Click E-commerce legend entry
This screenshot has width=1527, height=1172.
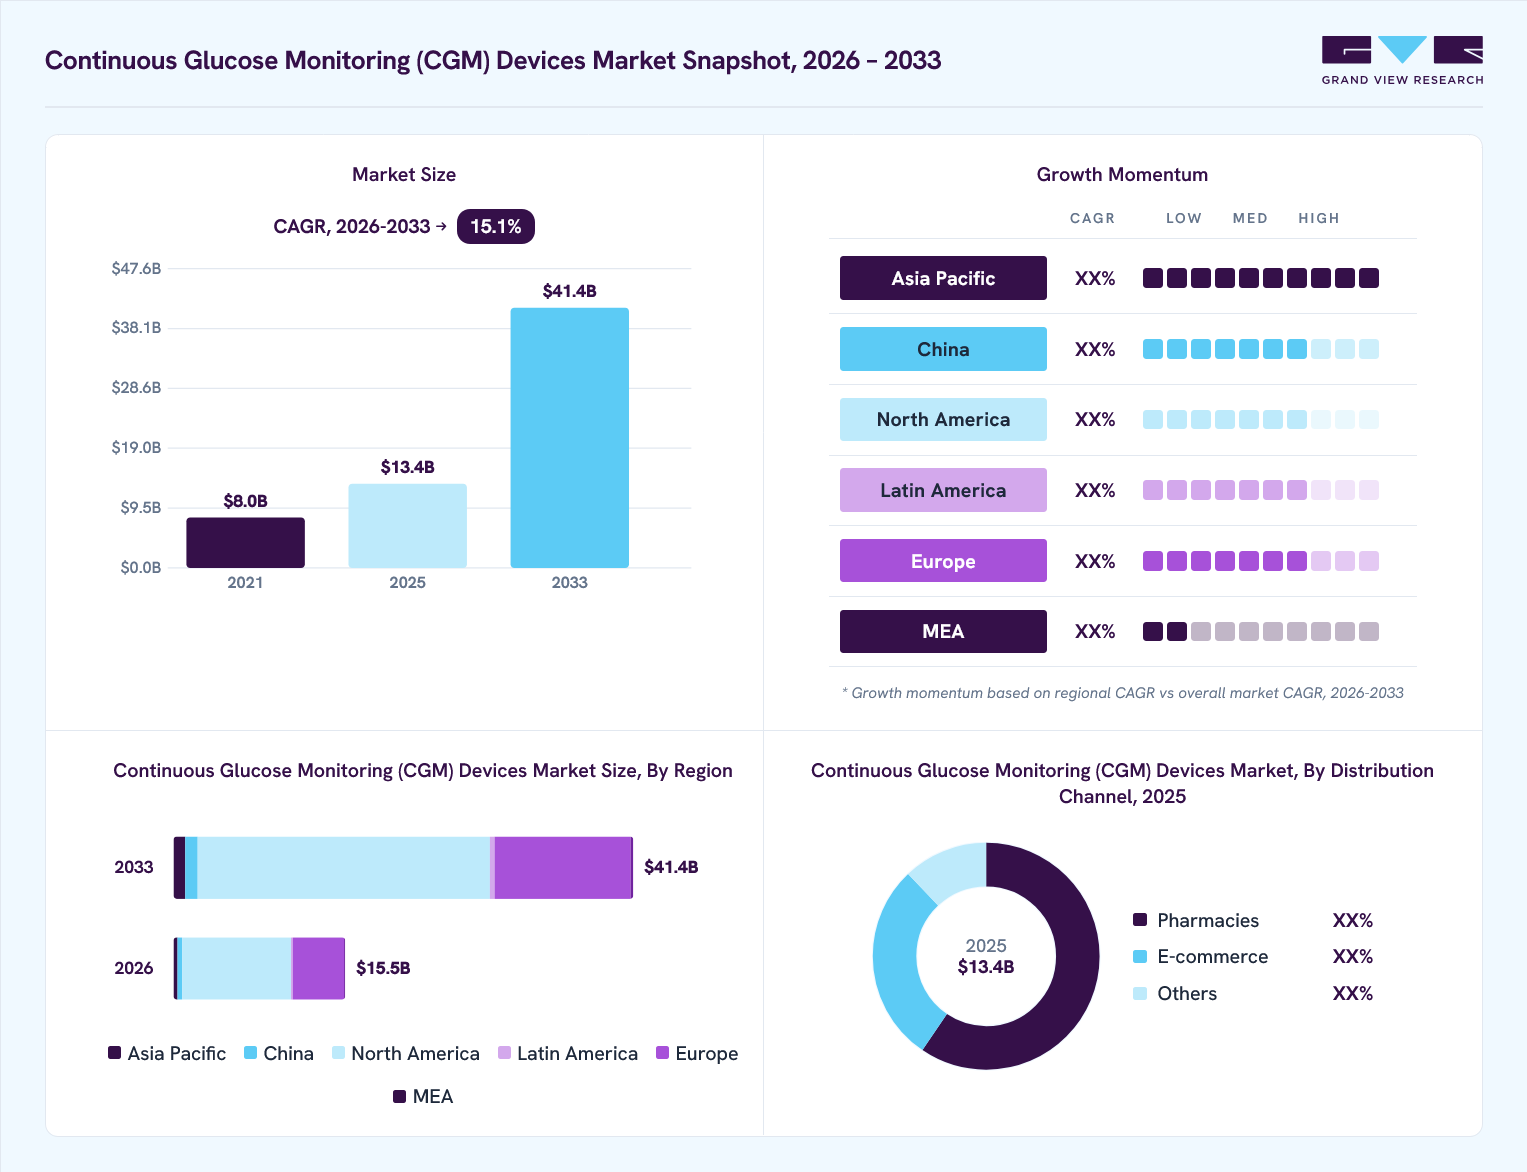pos(1200,957)
